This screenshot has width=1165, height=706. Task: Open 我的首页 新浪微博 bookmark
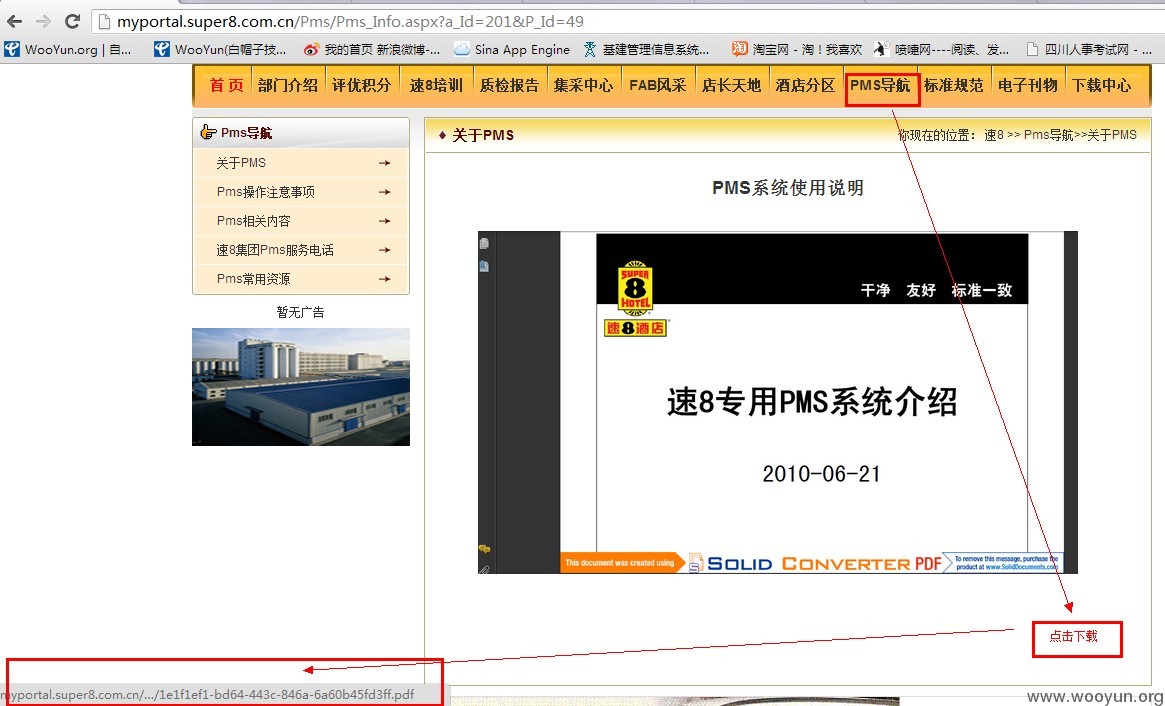click(371, 50)
